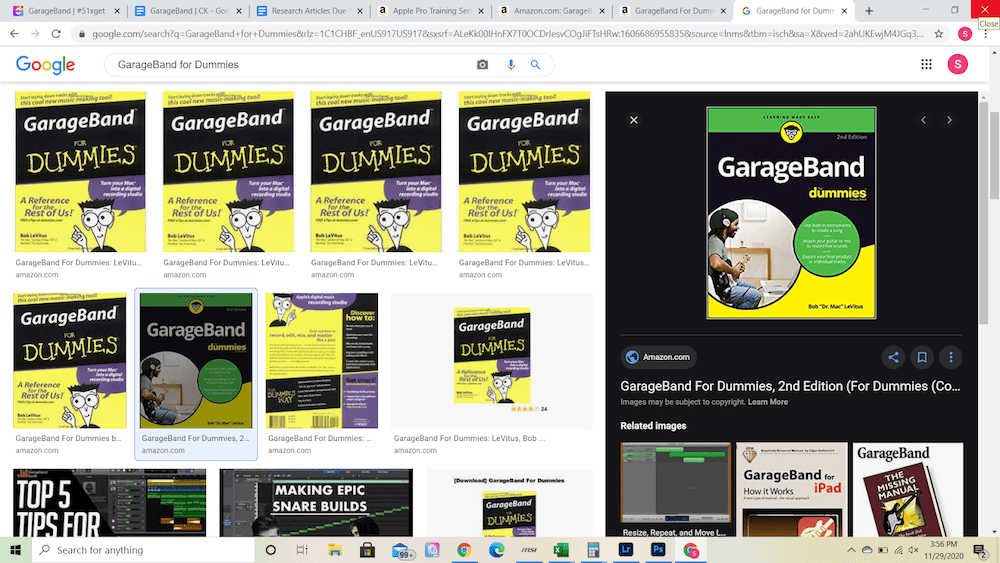This screenshot has width=1000, height=563.
Task: Open Google account avatar S
Action: pos(957,64)
